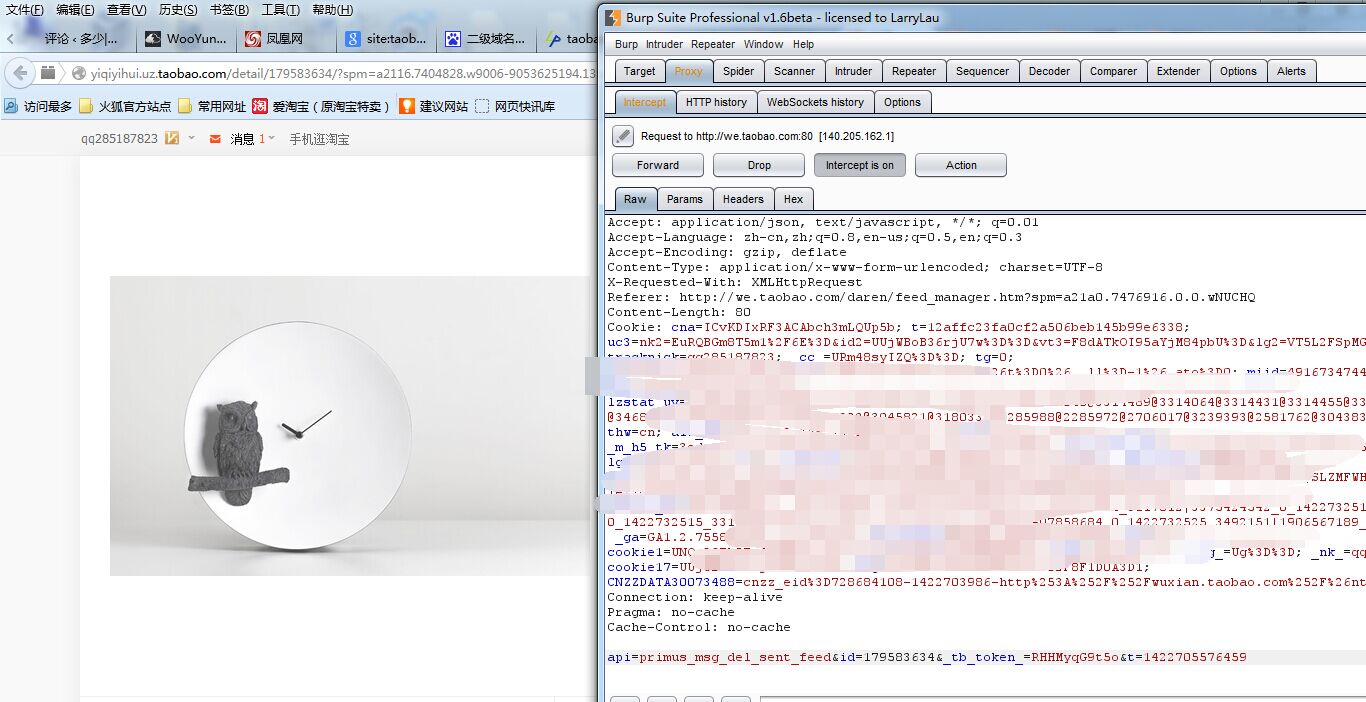The image size is (1366, 702).
Task: Select the Raw request view tab
Action: pyautogui.click(x=635, y=199)
